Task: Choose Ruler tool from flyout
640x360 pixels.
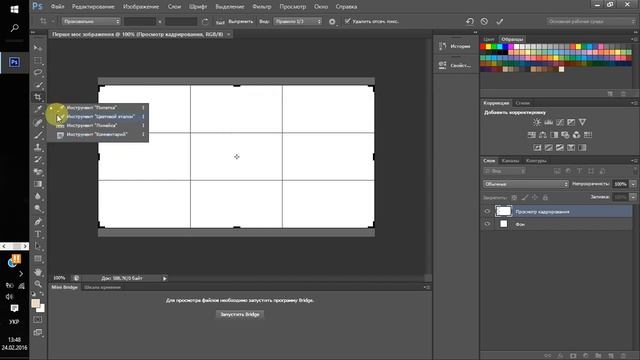Action: tap(97, 125)
